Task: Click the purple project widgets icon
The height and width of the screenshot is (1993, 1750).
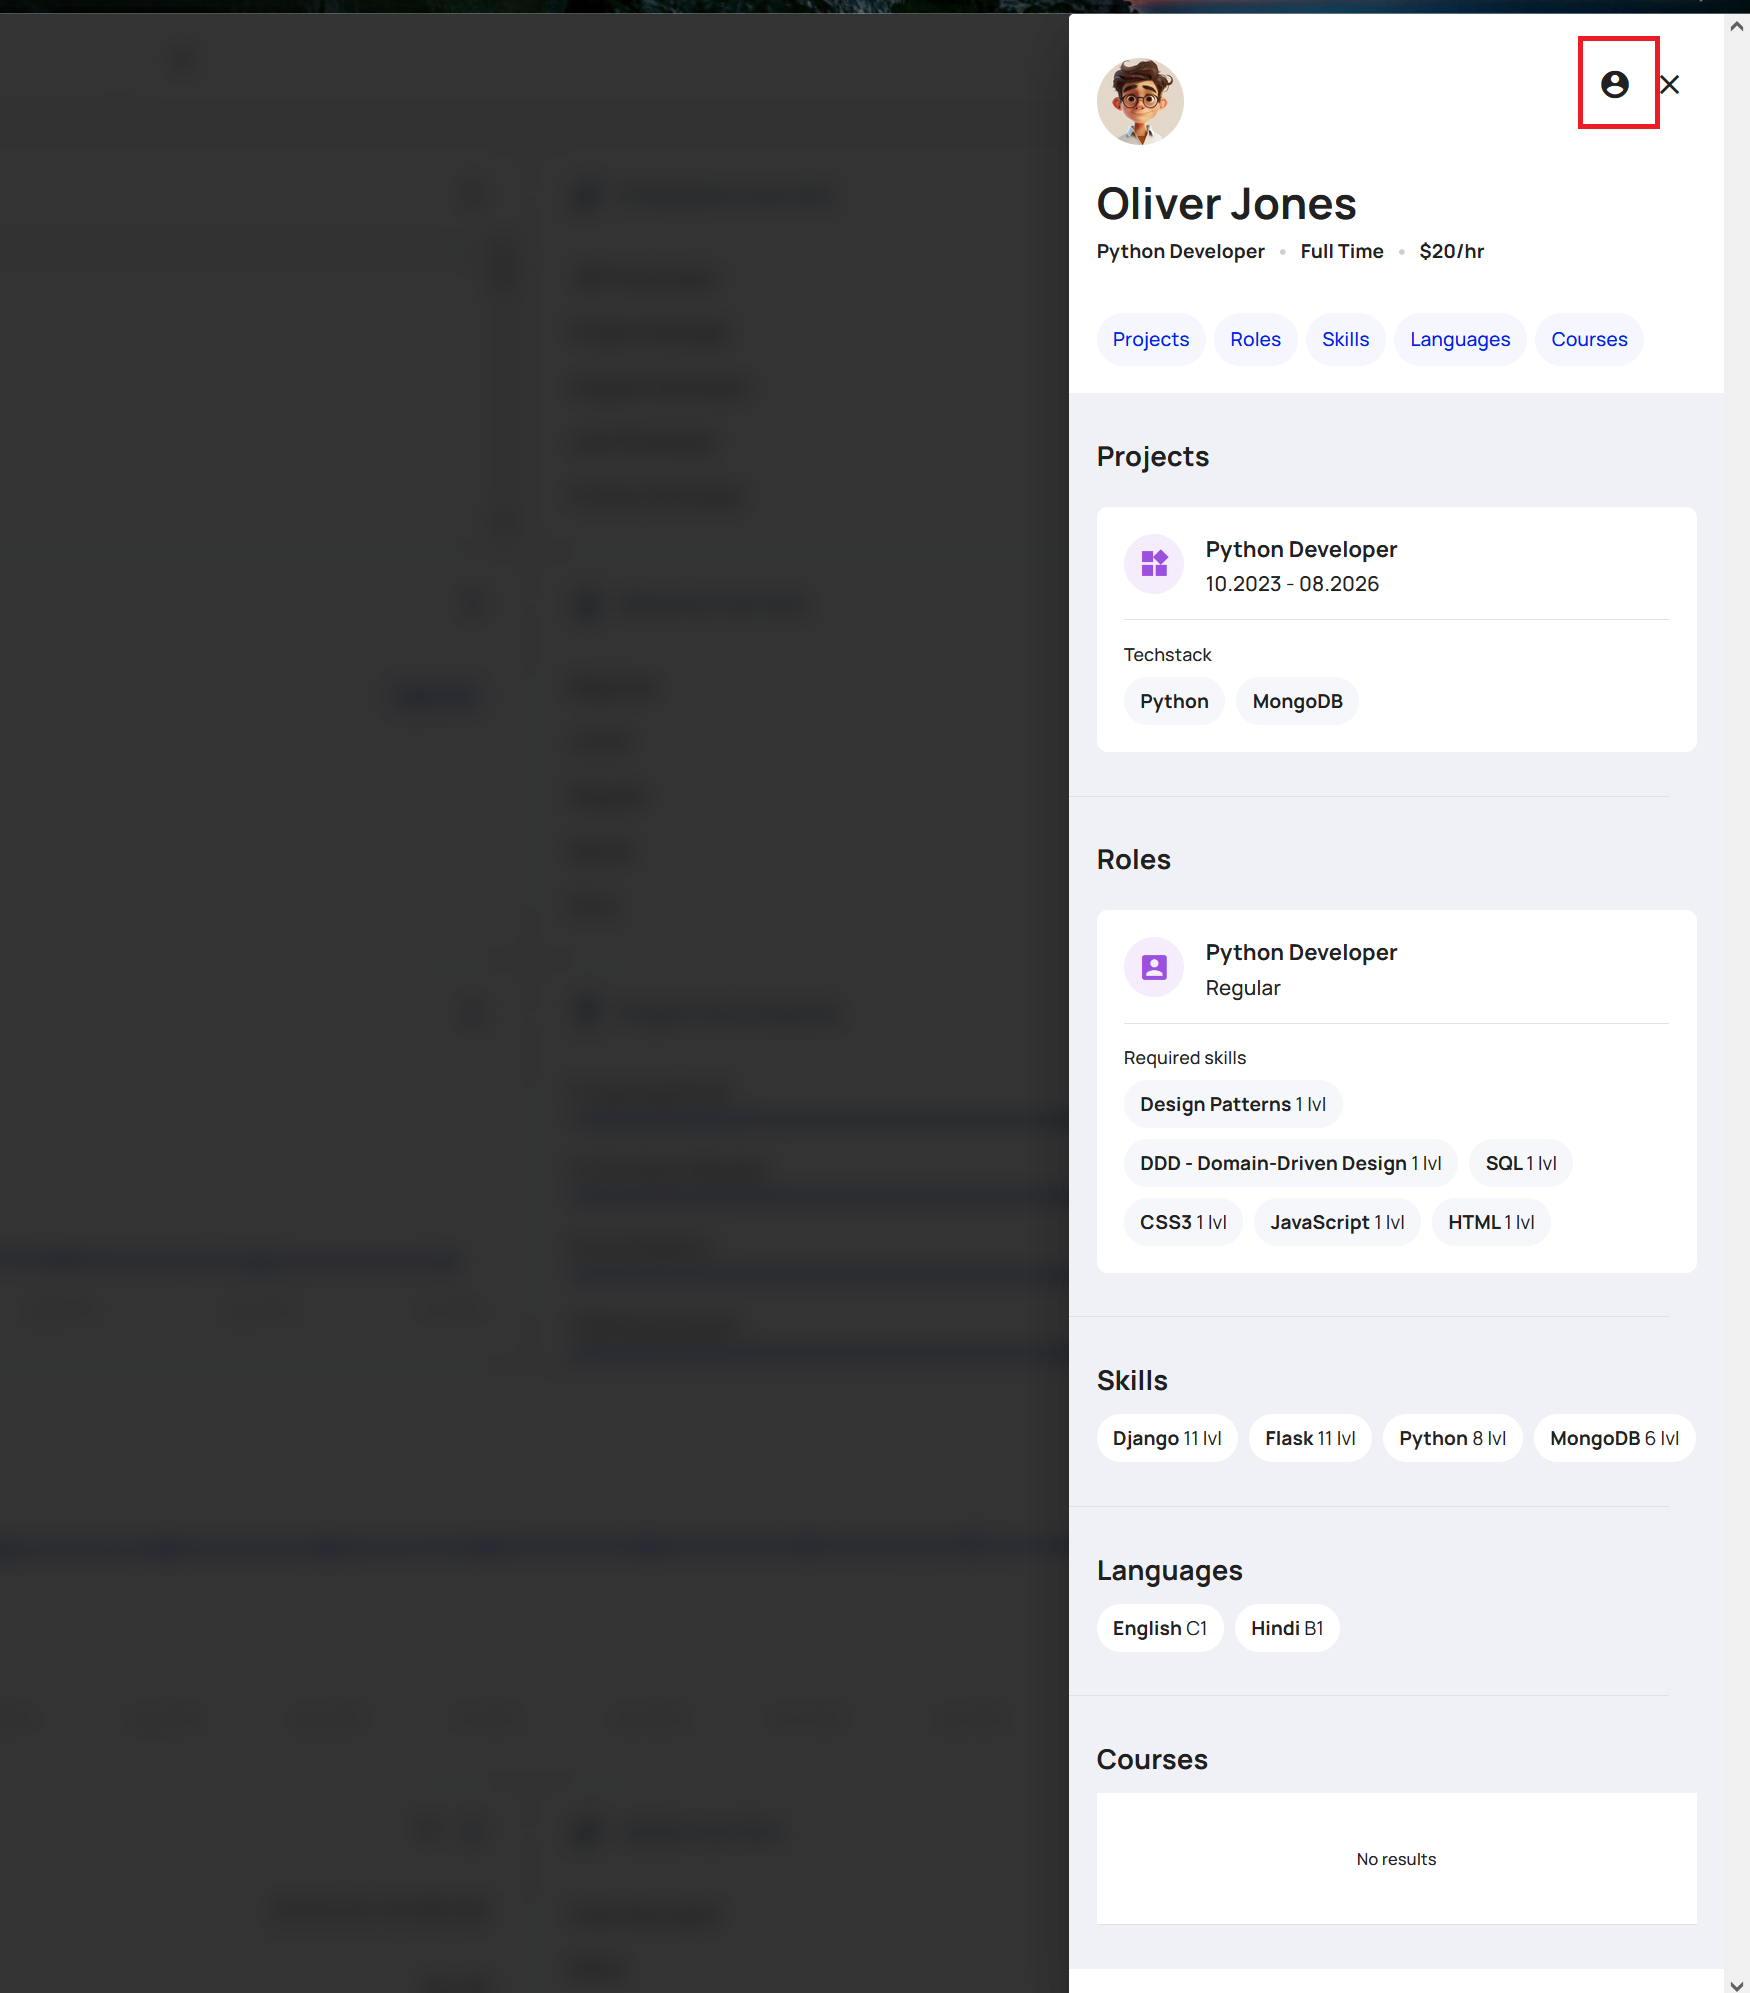Action: pyautogui.click(x=1154, y=564)
